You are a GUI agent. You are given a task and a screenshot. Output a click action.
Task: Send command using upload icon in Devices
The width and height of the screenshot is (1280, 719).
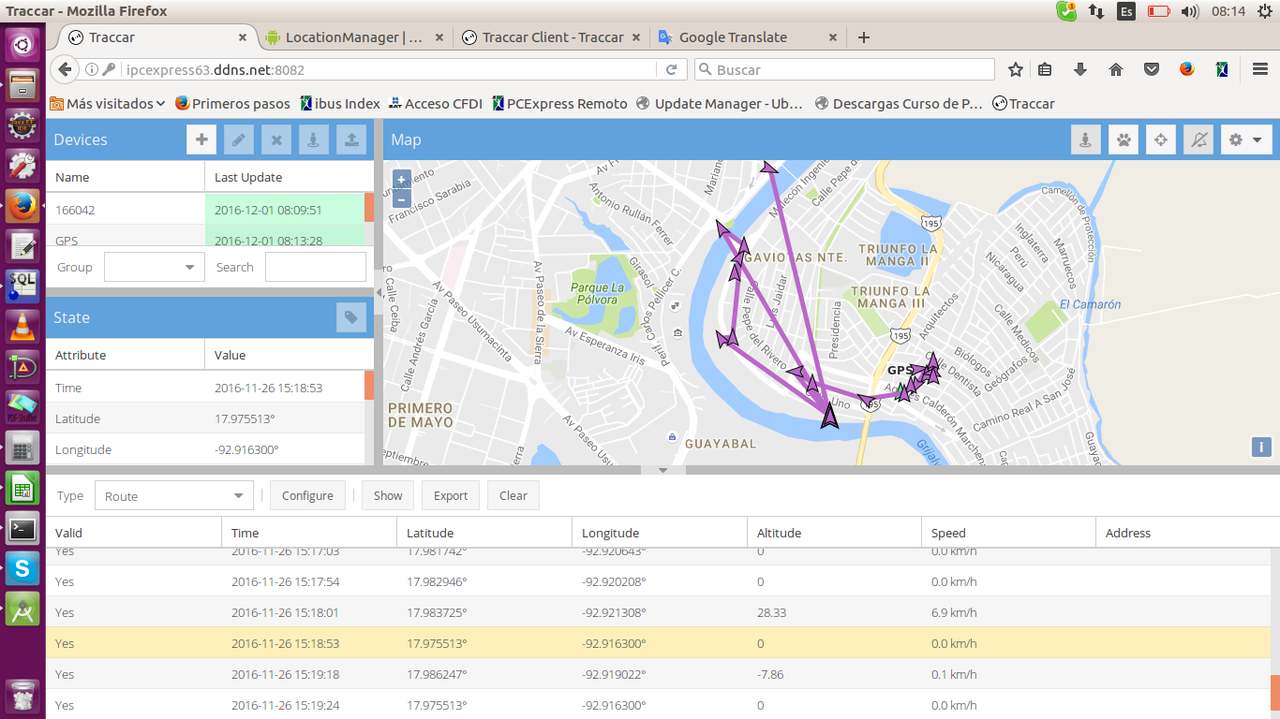pos(351,140)
